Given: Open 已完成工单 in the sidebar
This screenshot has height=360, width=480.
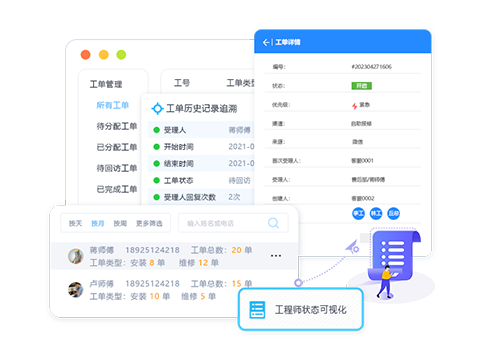Looking at the screenshot, I should click(117, 189).
